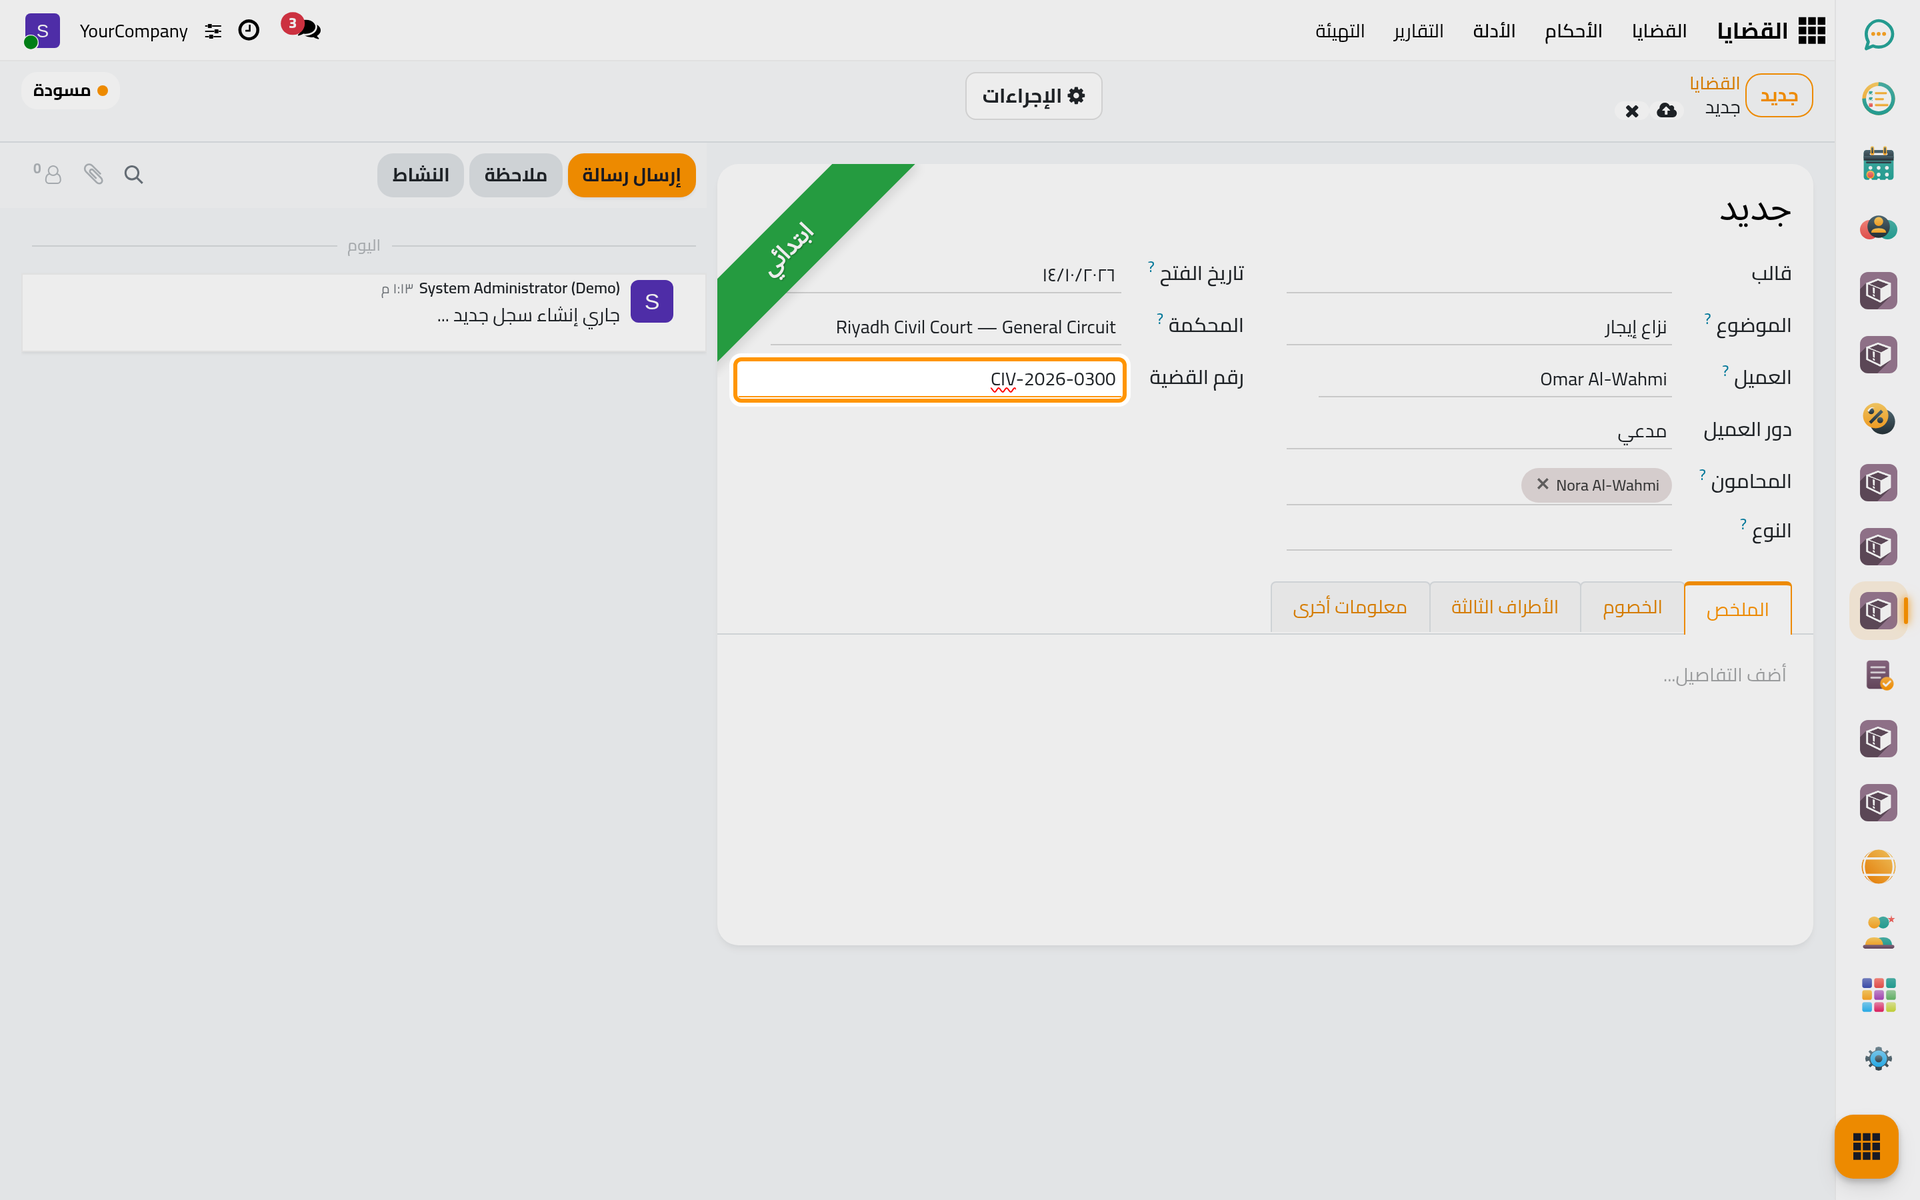Viewport: 1920px width, 1200px height.
Task: Click the النشاط activity button
Action: [420, 175]
